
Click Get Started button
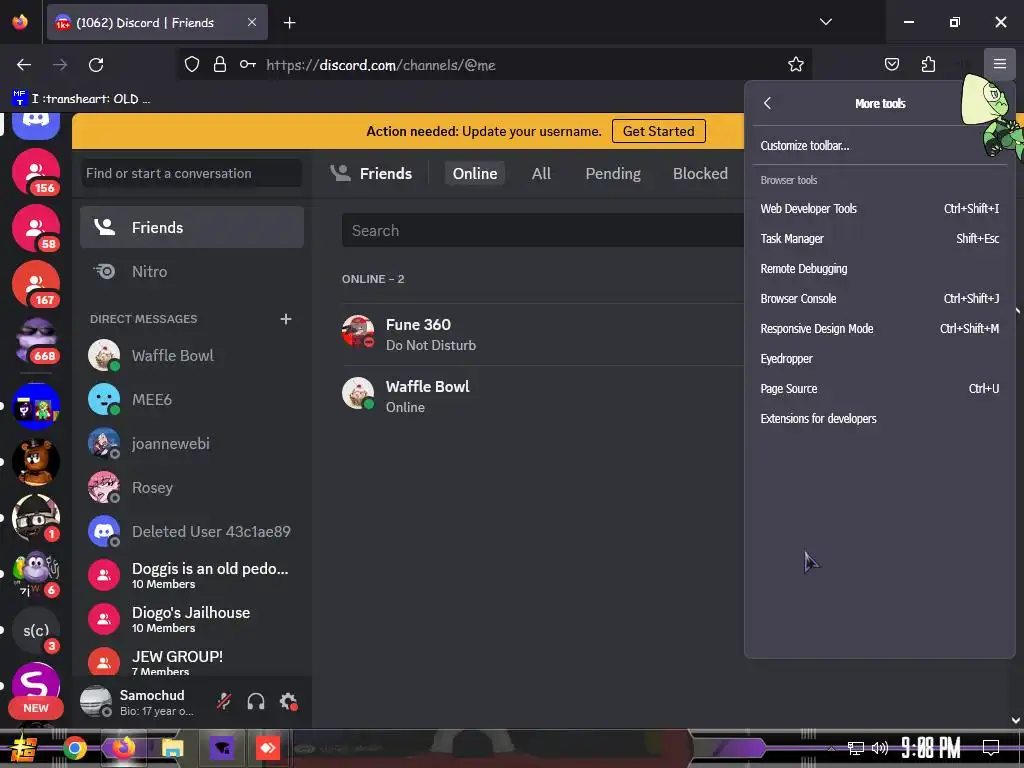pyautogui.click(x=658, y=131)
